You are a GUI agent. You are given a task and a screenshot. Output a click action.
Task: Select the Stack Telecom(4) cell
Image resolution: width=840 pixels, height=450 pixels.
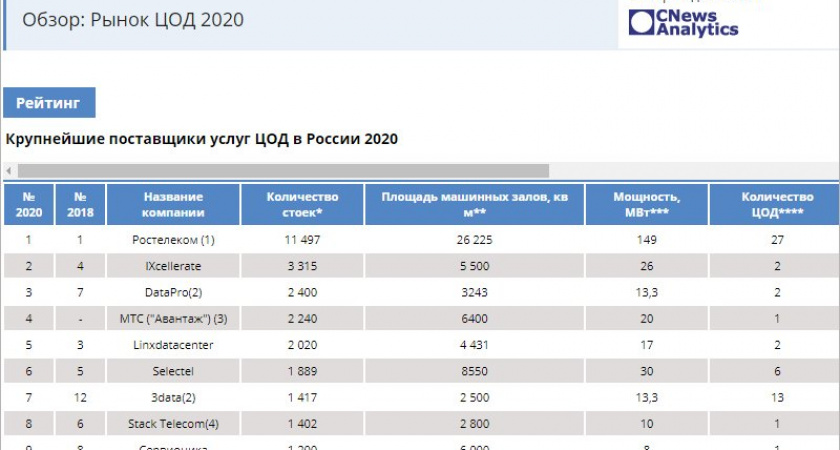[173, 424]
